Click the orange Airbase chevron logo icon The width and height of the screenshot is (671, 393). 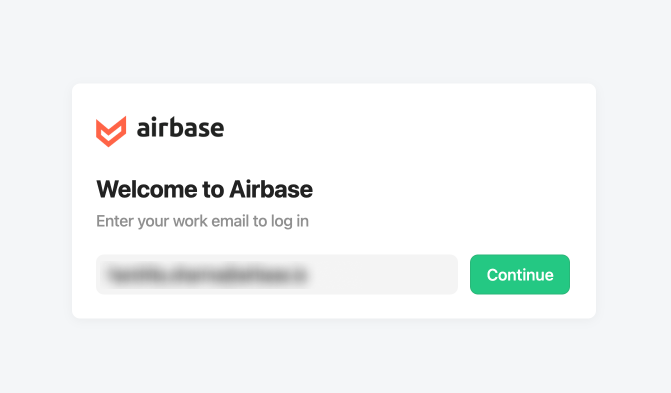[x=111, y=131]
